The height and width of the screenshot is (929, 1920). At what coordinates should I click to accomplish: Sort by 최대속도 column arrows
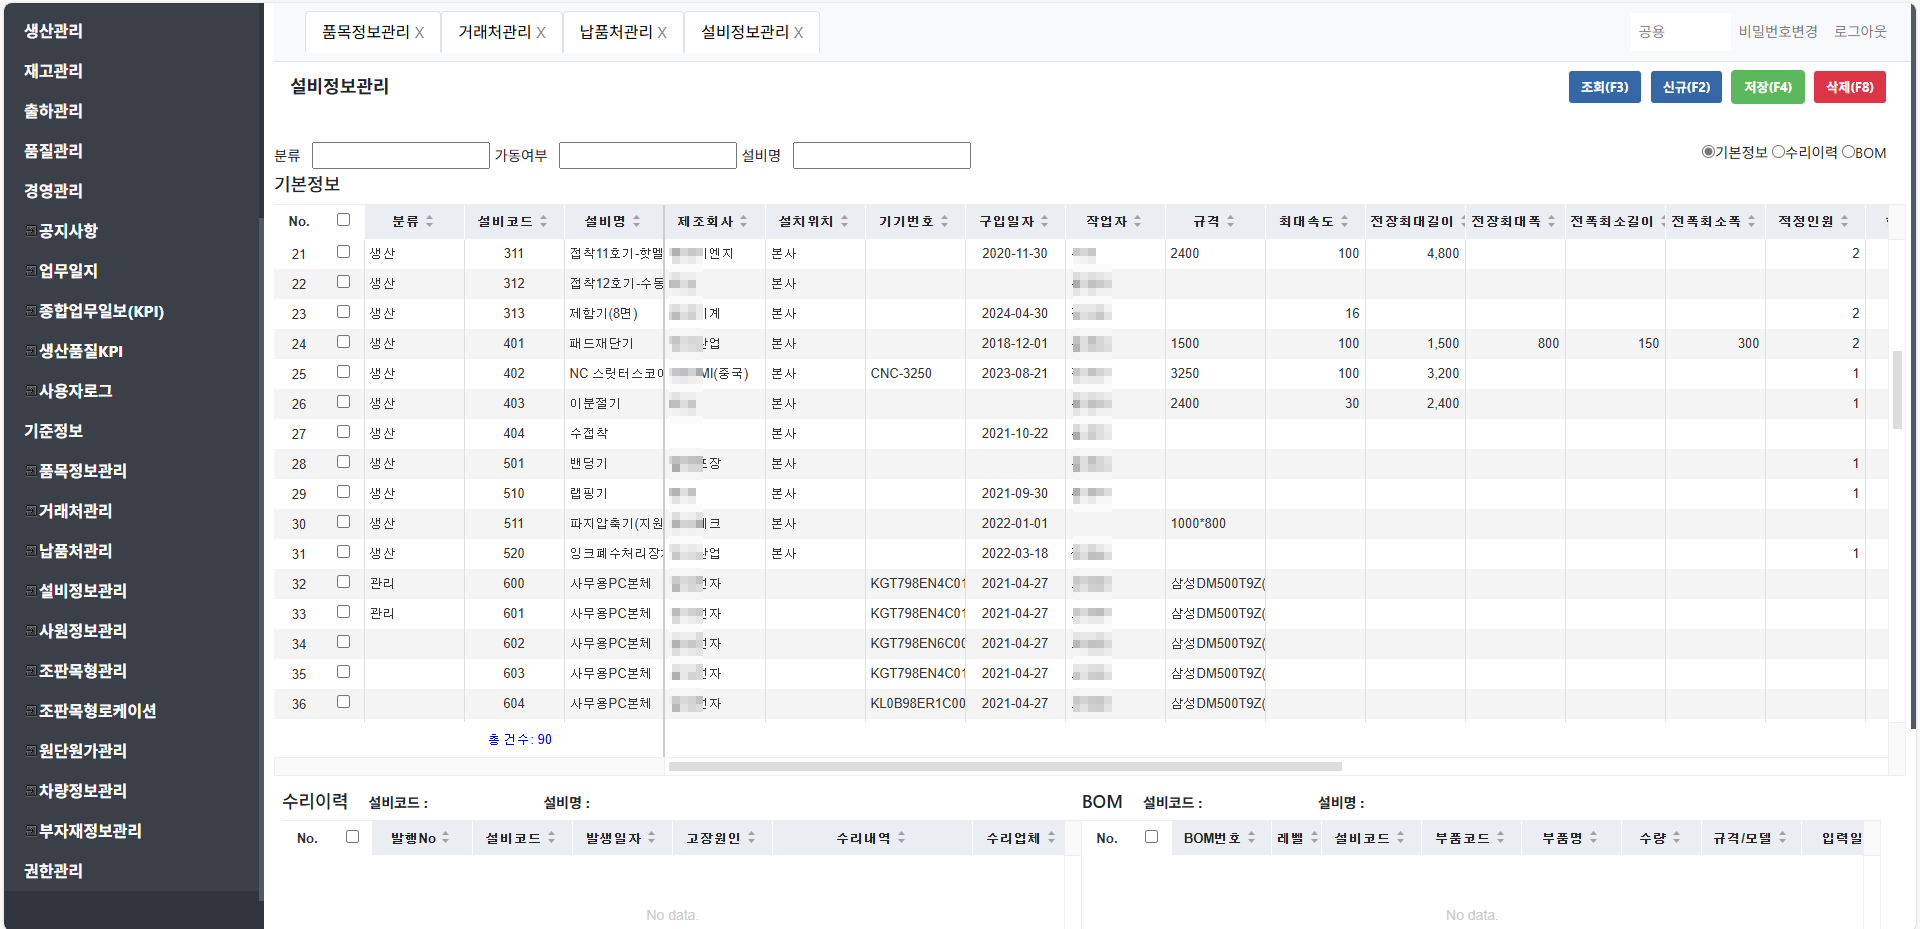pyautogui.click(x=1344, y=221)
